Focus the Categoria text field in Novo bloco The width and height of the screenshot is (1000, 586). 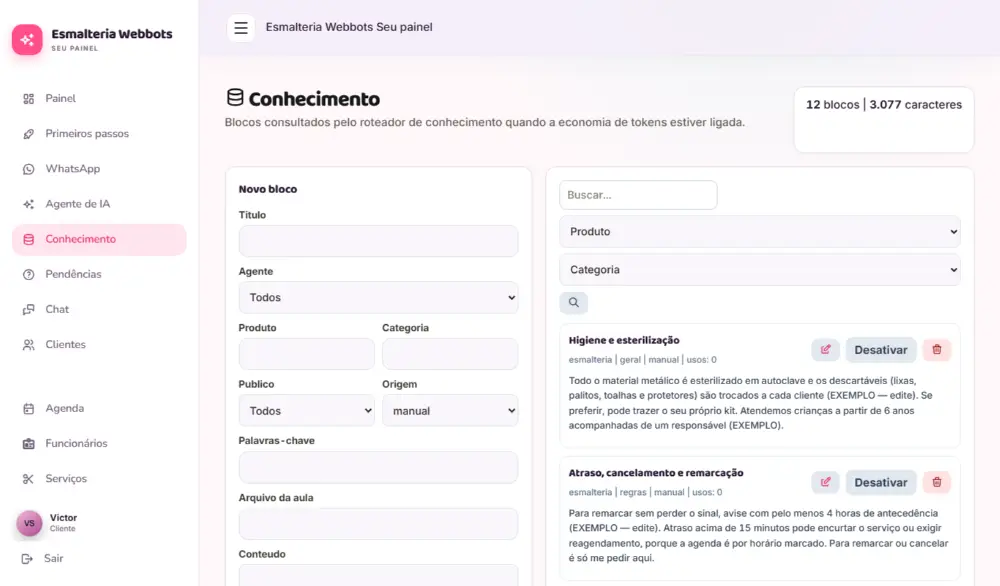[x=450, y=354]
